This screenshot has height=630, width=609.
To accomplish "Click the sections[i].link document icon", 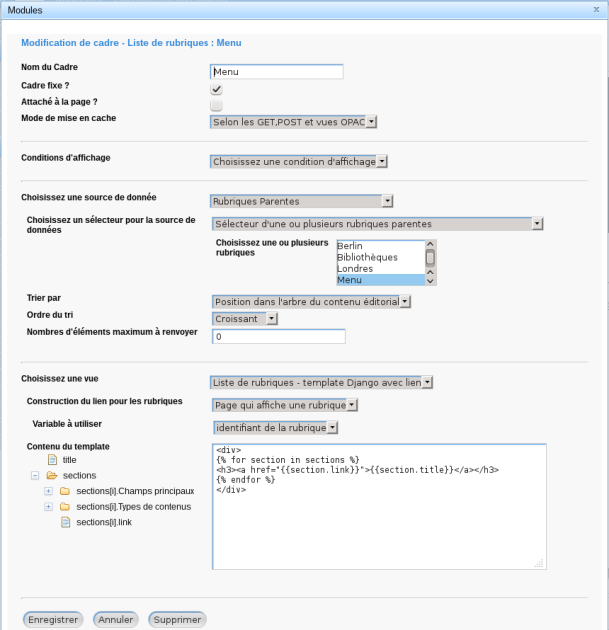I will pyautogui.click(x=65, y=522).
